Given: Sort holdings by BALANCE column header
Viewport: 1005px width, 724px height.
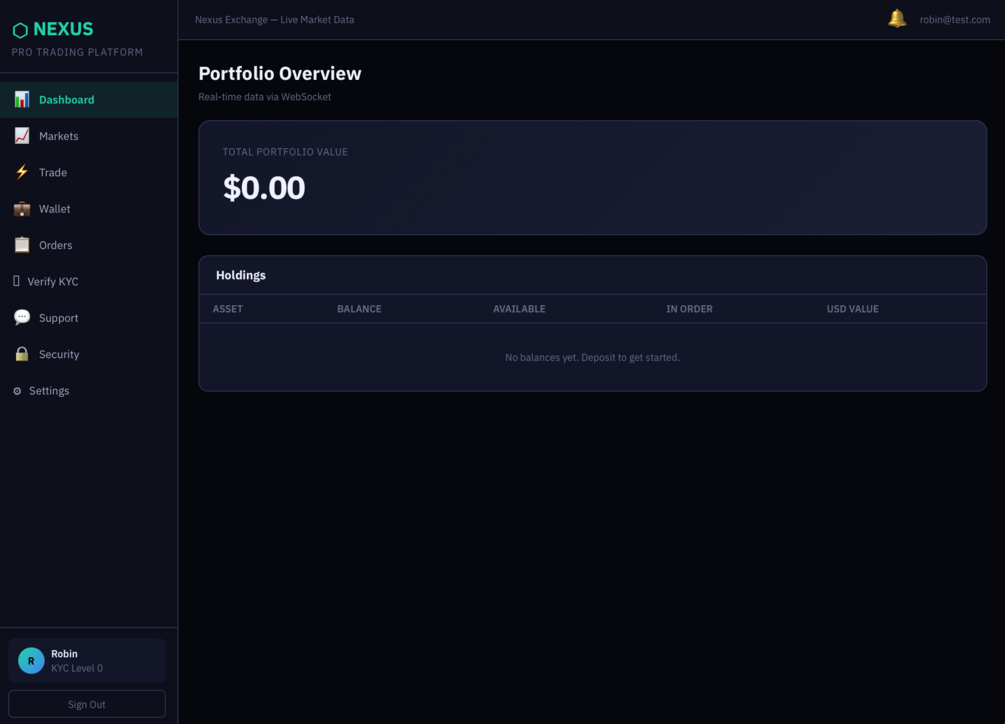Looking at the screenshot, I should 359,309.
